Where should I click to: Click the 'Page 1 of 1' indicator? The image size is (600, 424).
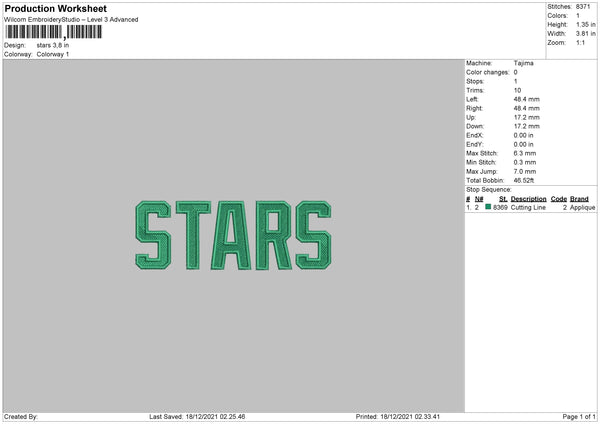pos(579,417)
